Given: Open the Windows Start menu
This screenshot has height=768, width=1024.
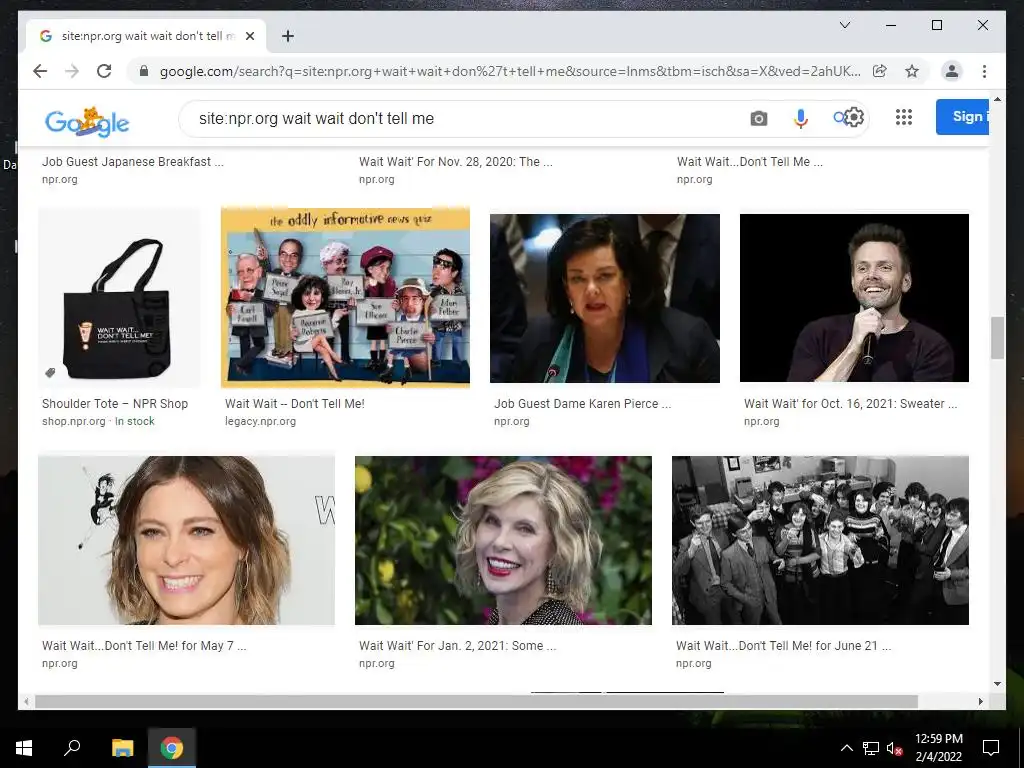Looking at the screenshot, I should [24, 747].
